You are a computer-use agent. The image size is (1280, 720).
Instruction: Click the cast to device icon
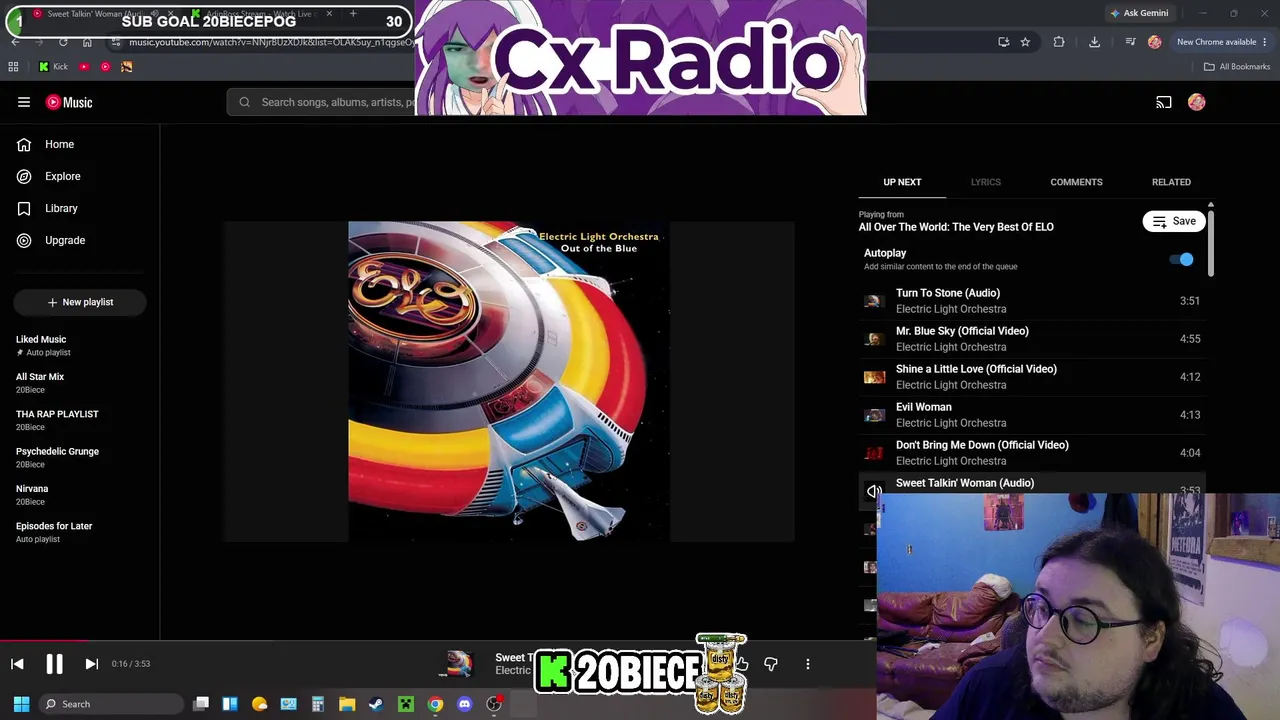click(x=1164, y=102)
